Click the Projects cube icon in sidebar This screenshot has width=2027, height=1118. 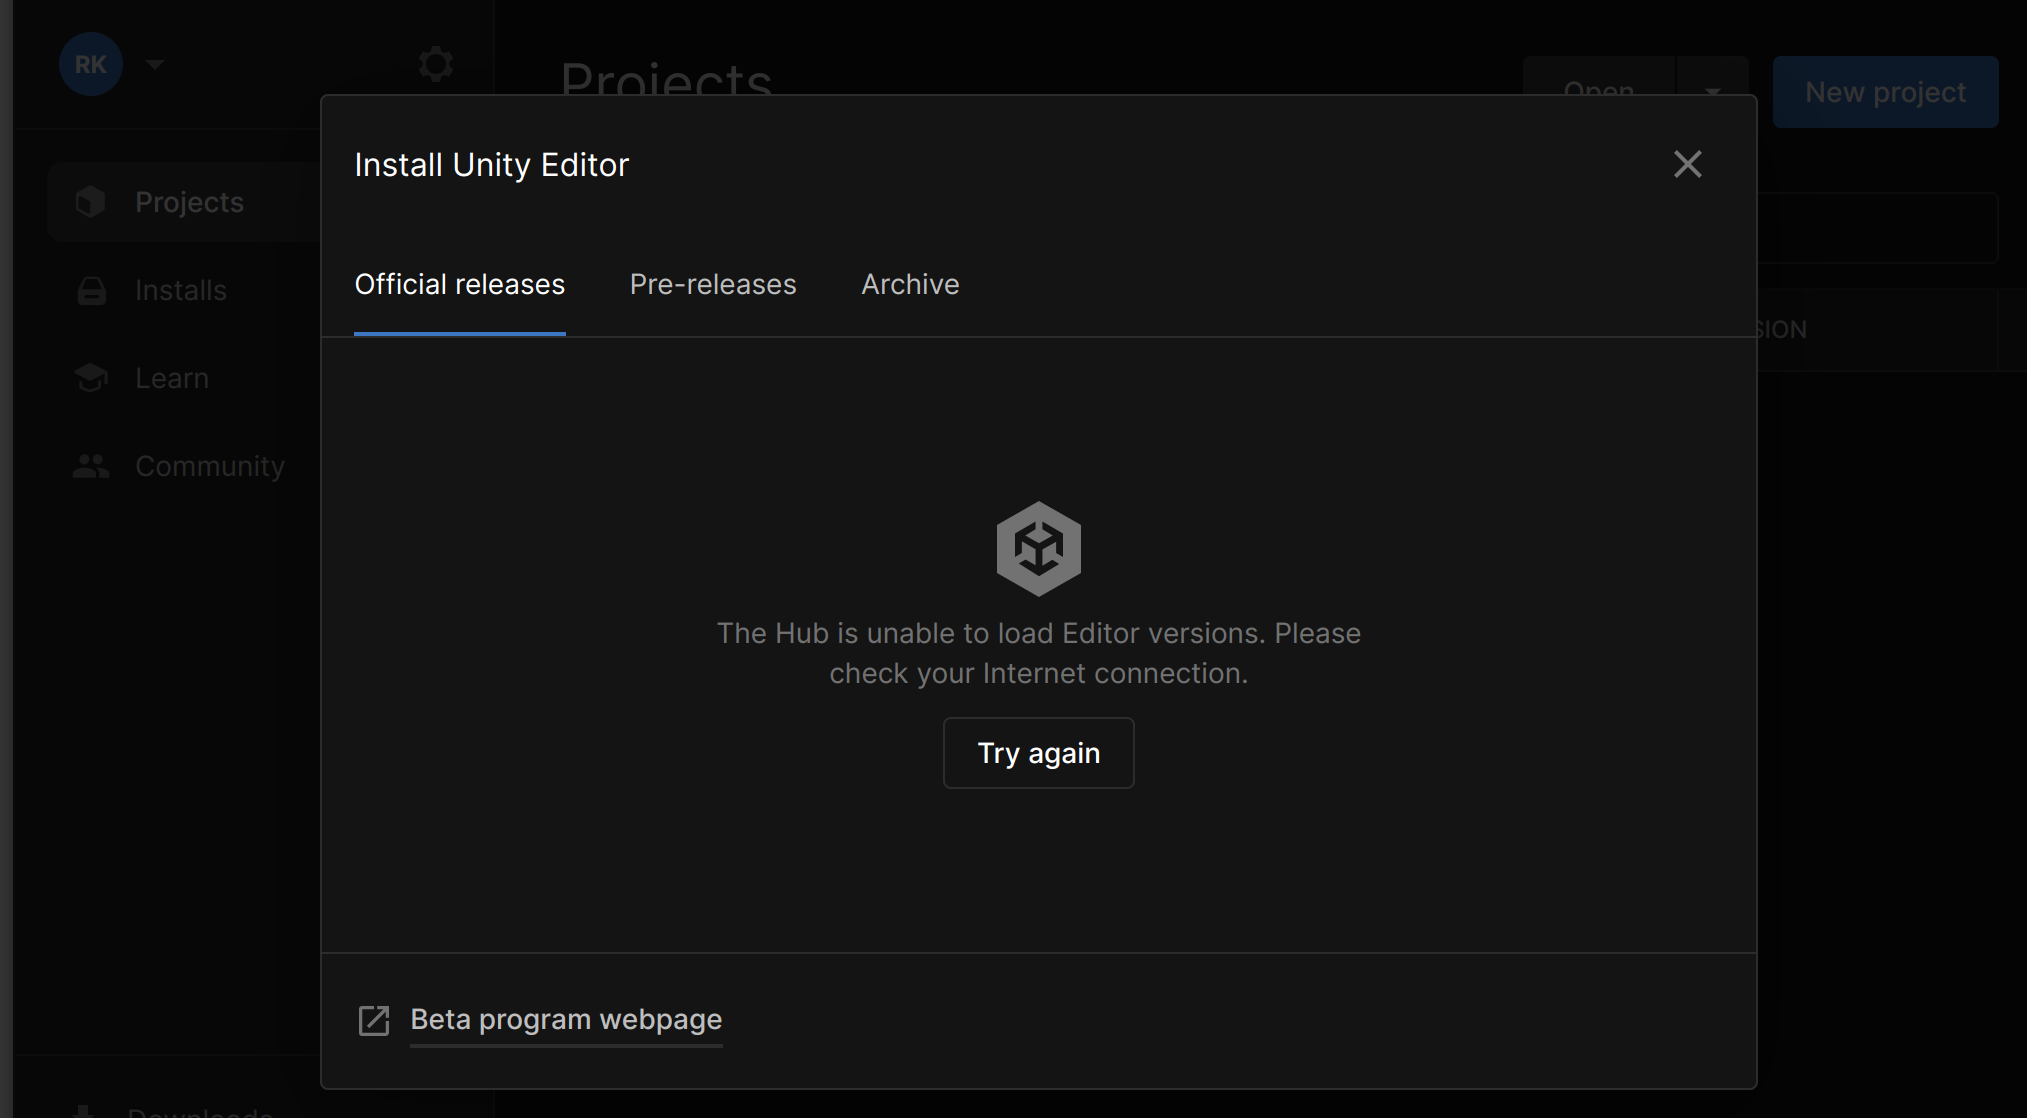click(x=91, y=202)
